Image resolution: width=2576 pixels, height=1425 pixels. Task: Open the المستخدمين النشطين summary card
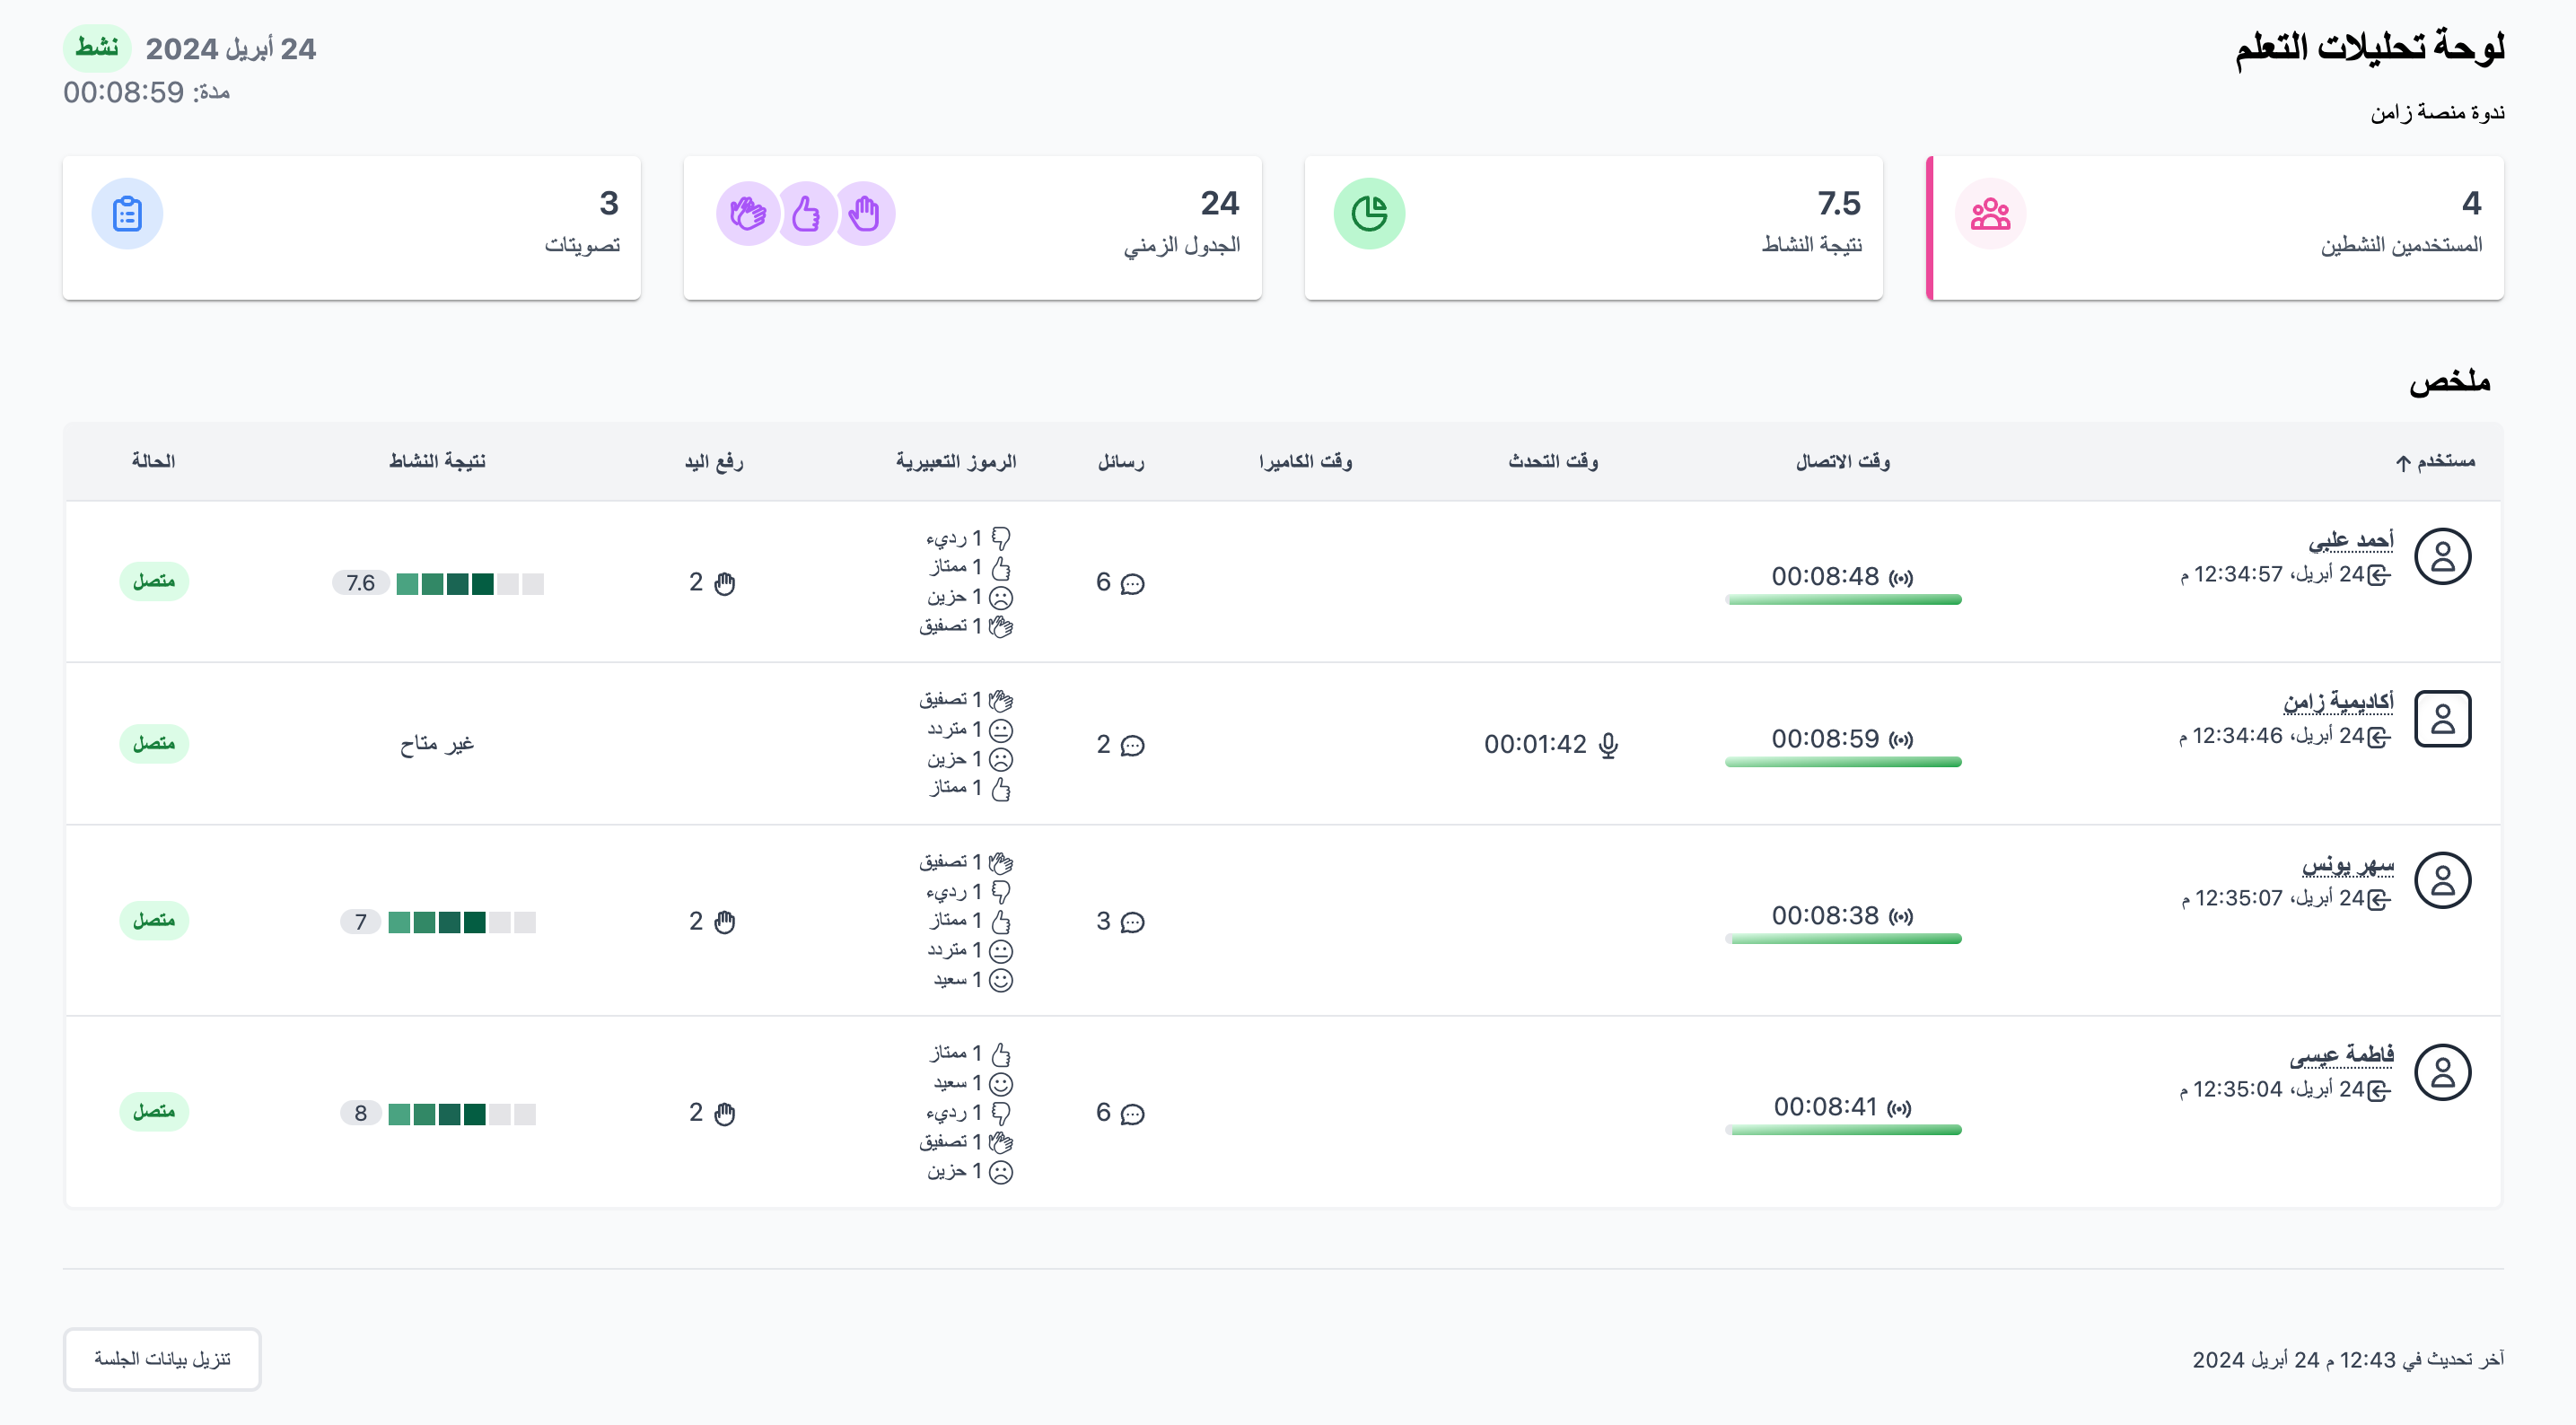click(2214, 228)
